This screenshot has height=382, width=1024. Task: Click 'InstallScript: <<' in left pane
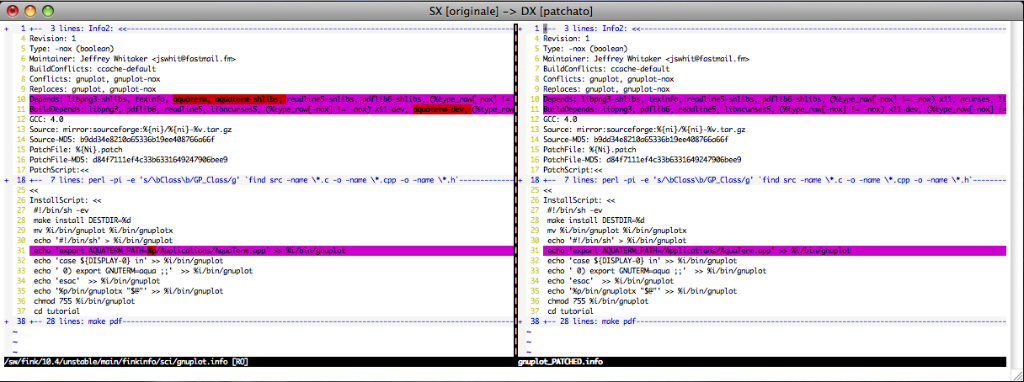click(x=66, y=200)
